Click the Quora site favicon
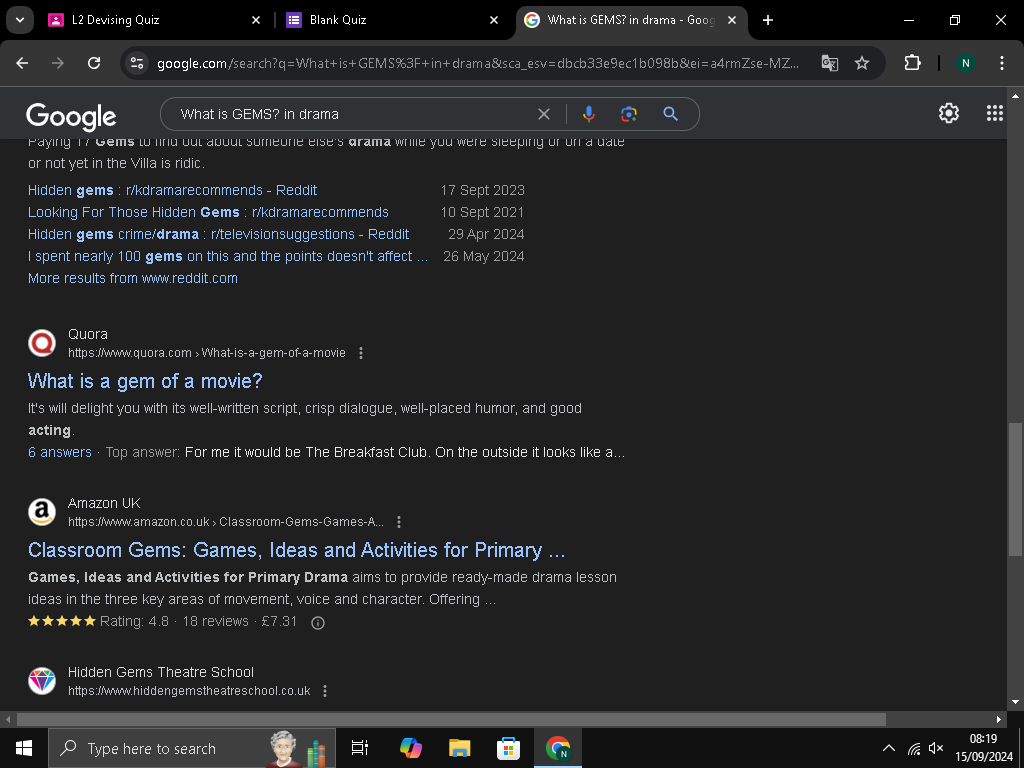The width and height of the screenshot is (1024, 768). click(x=42, y=343)
